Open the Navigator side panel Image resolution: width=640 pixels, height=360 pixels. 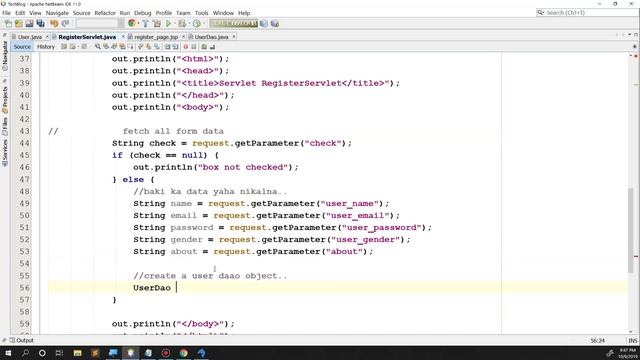pyautogui.click(x=5, y=56)
